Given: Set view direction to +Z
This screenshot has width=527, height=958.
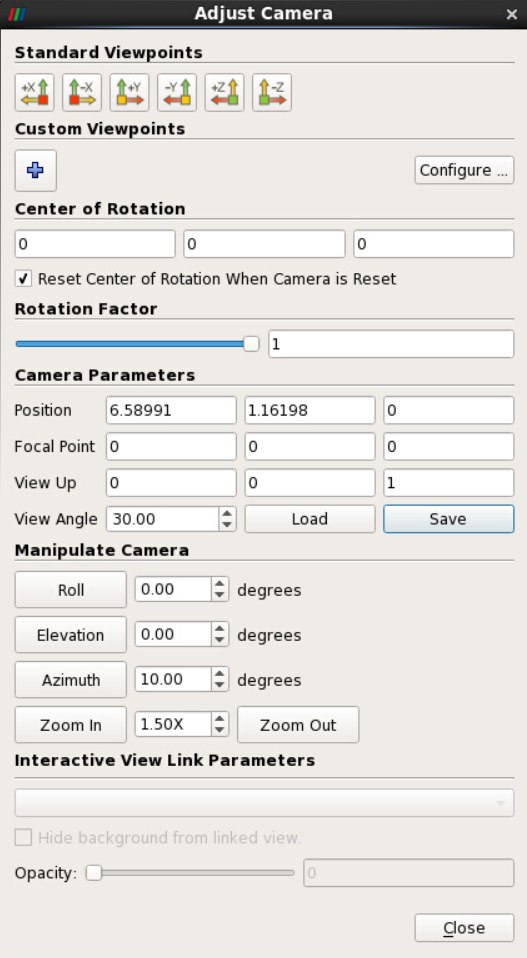Looking at the screenshot, I should point(225,92).
